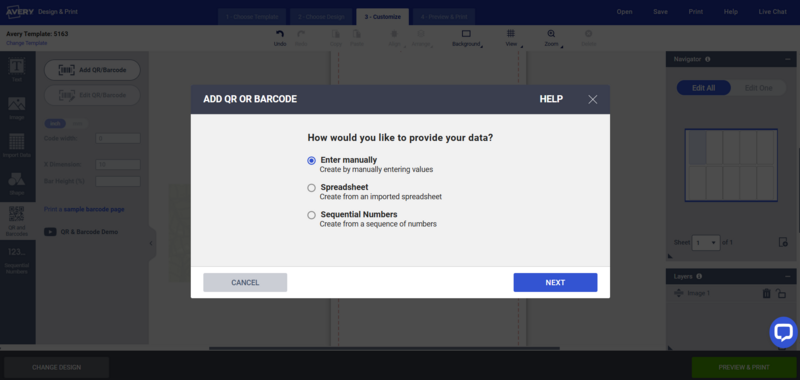Click the horizontal canvas scrollbar
800x380 pixels.
tap(384, 348)
